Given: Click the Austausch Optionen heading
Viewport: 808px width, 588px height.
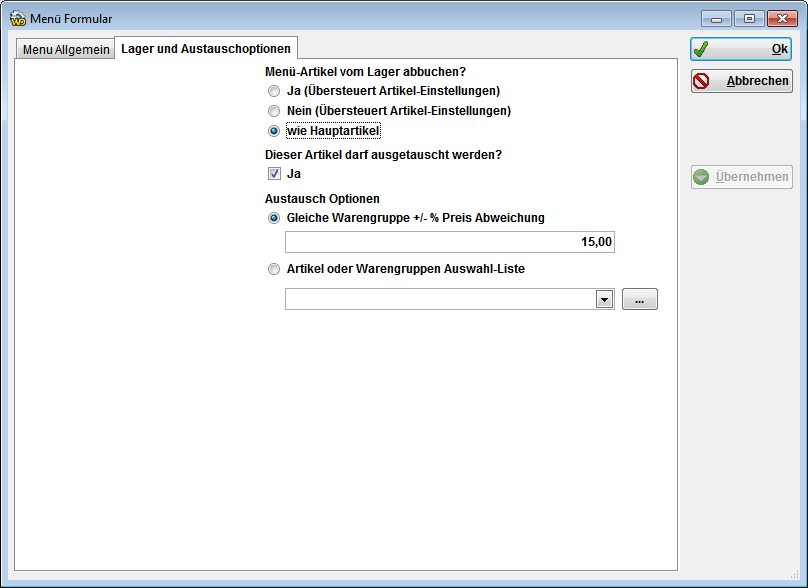Looking at the screenshot, I should tap(322, 198).
